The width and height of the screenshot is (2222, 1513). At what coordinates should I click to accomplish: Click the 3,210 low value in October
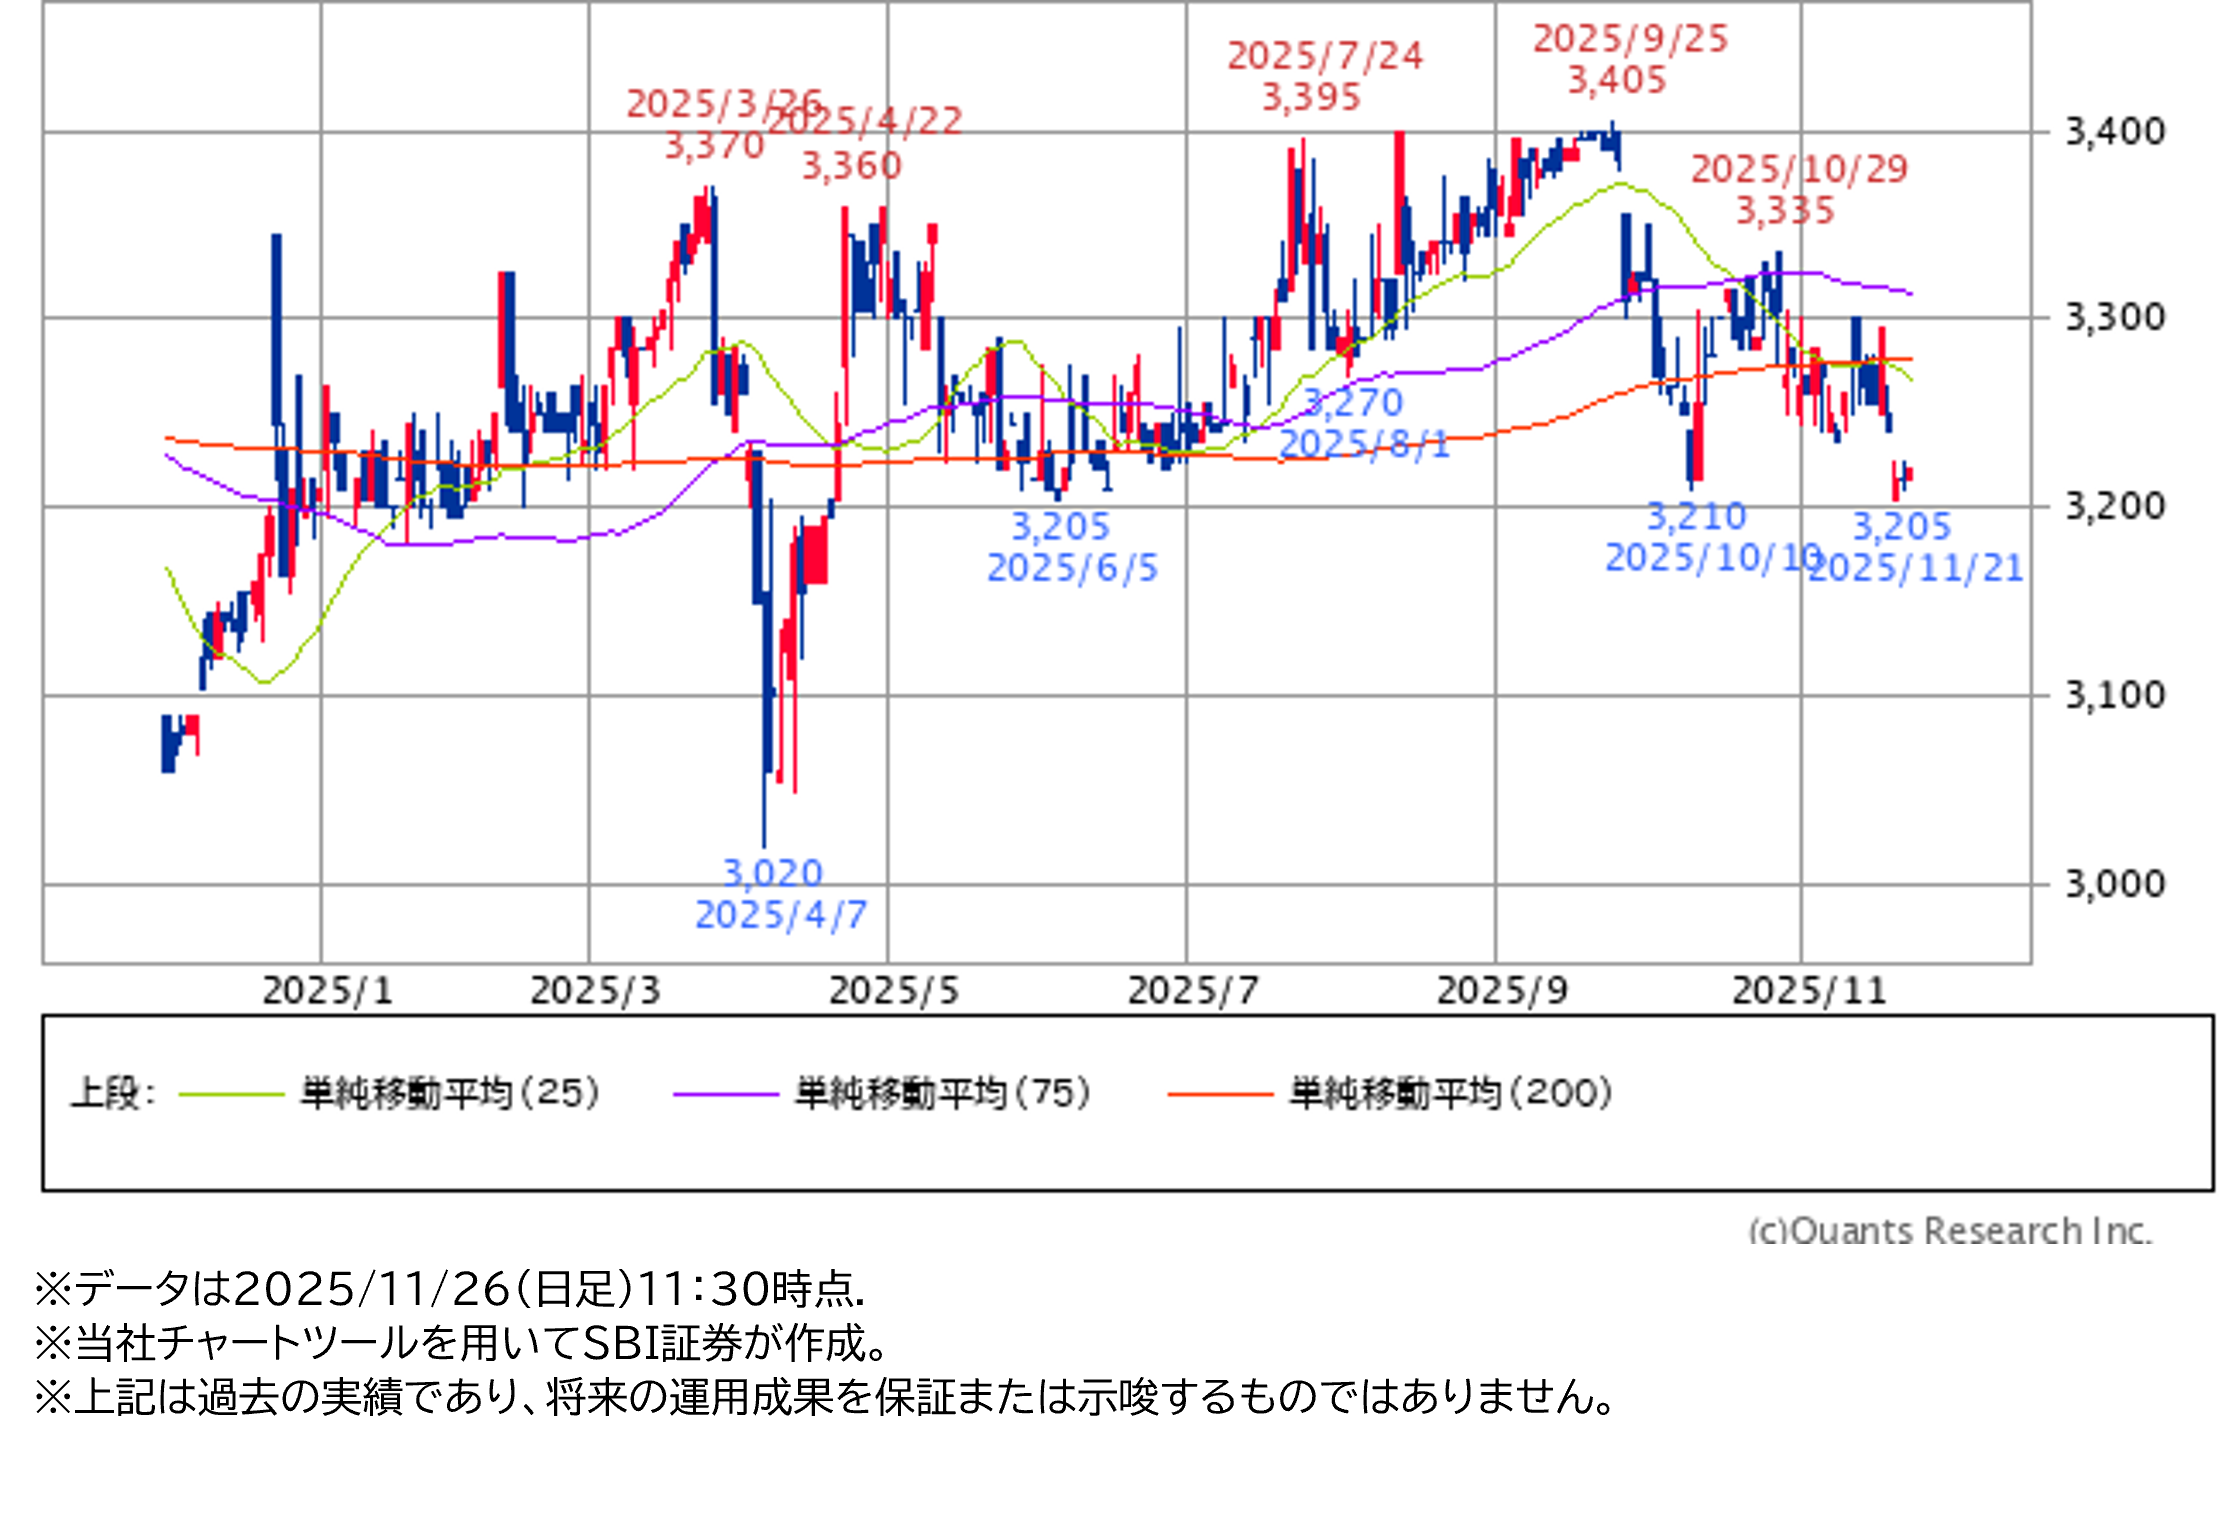[x=1696, y=517]
